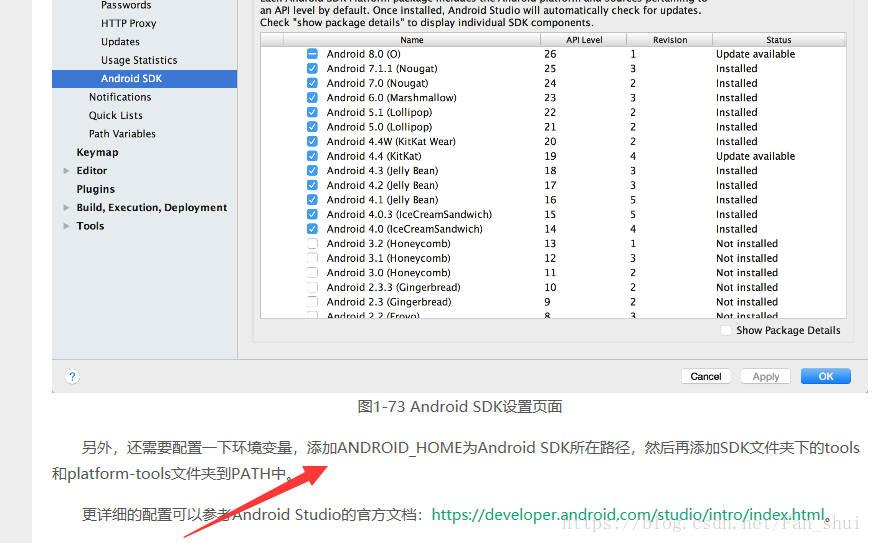873x543 pixels.
Task: Uncheck Android 4.4W (KitKat Wear) checkbox
Action: [312, 141]
